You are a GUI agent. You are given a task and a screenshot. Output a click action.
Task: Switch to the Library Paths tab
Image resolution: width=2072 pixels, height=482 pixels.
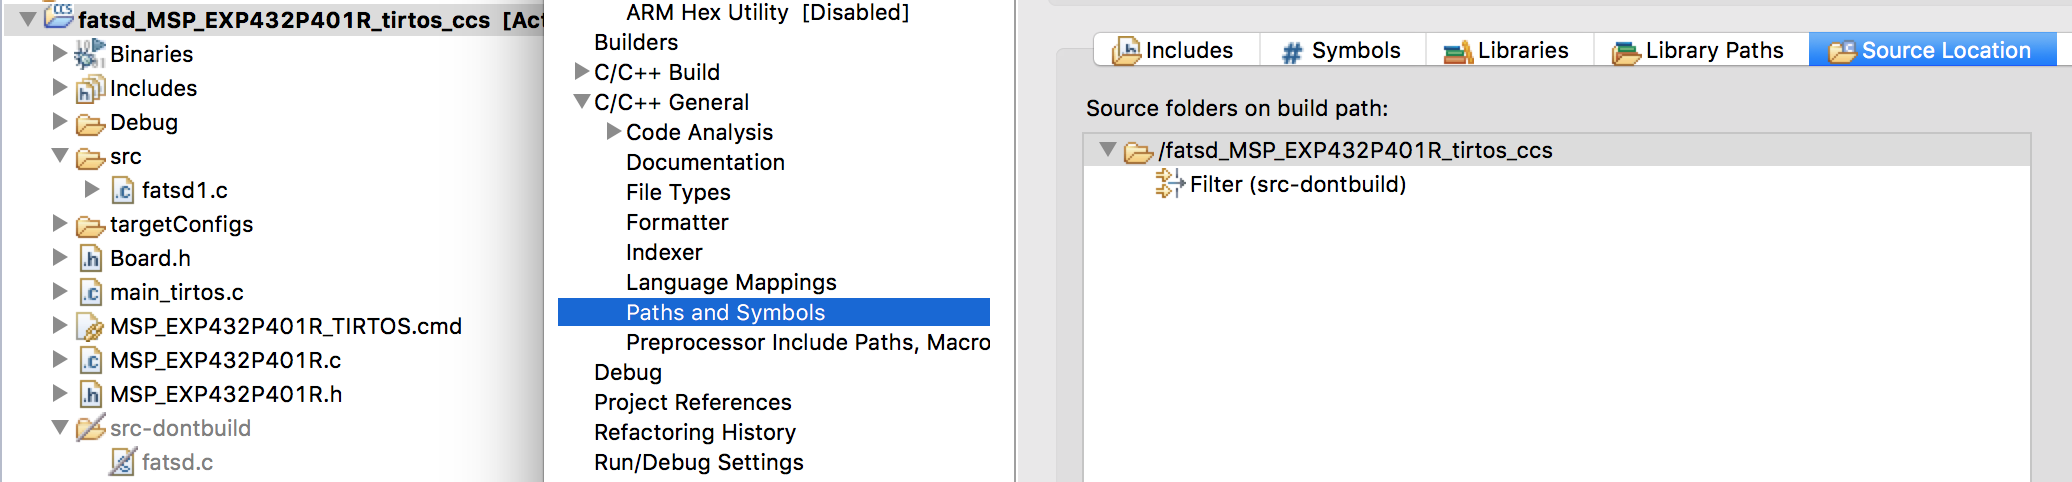click(x=1698, y=50)
